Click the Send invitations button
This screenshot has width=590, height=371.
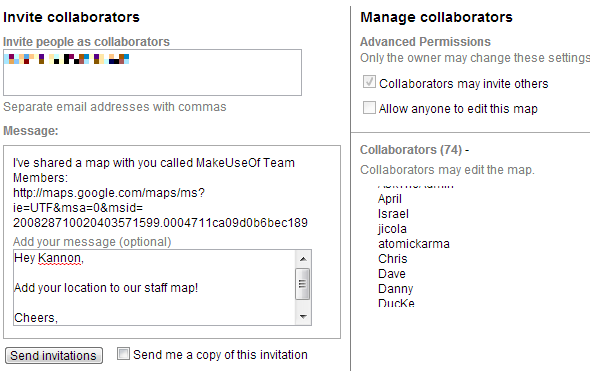click(54, 356)
